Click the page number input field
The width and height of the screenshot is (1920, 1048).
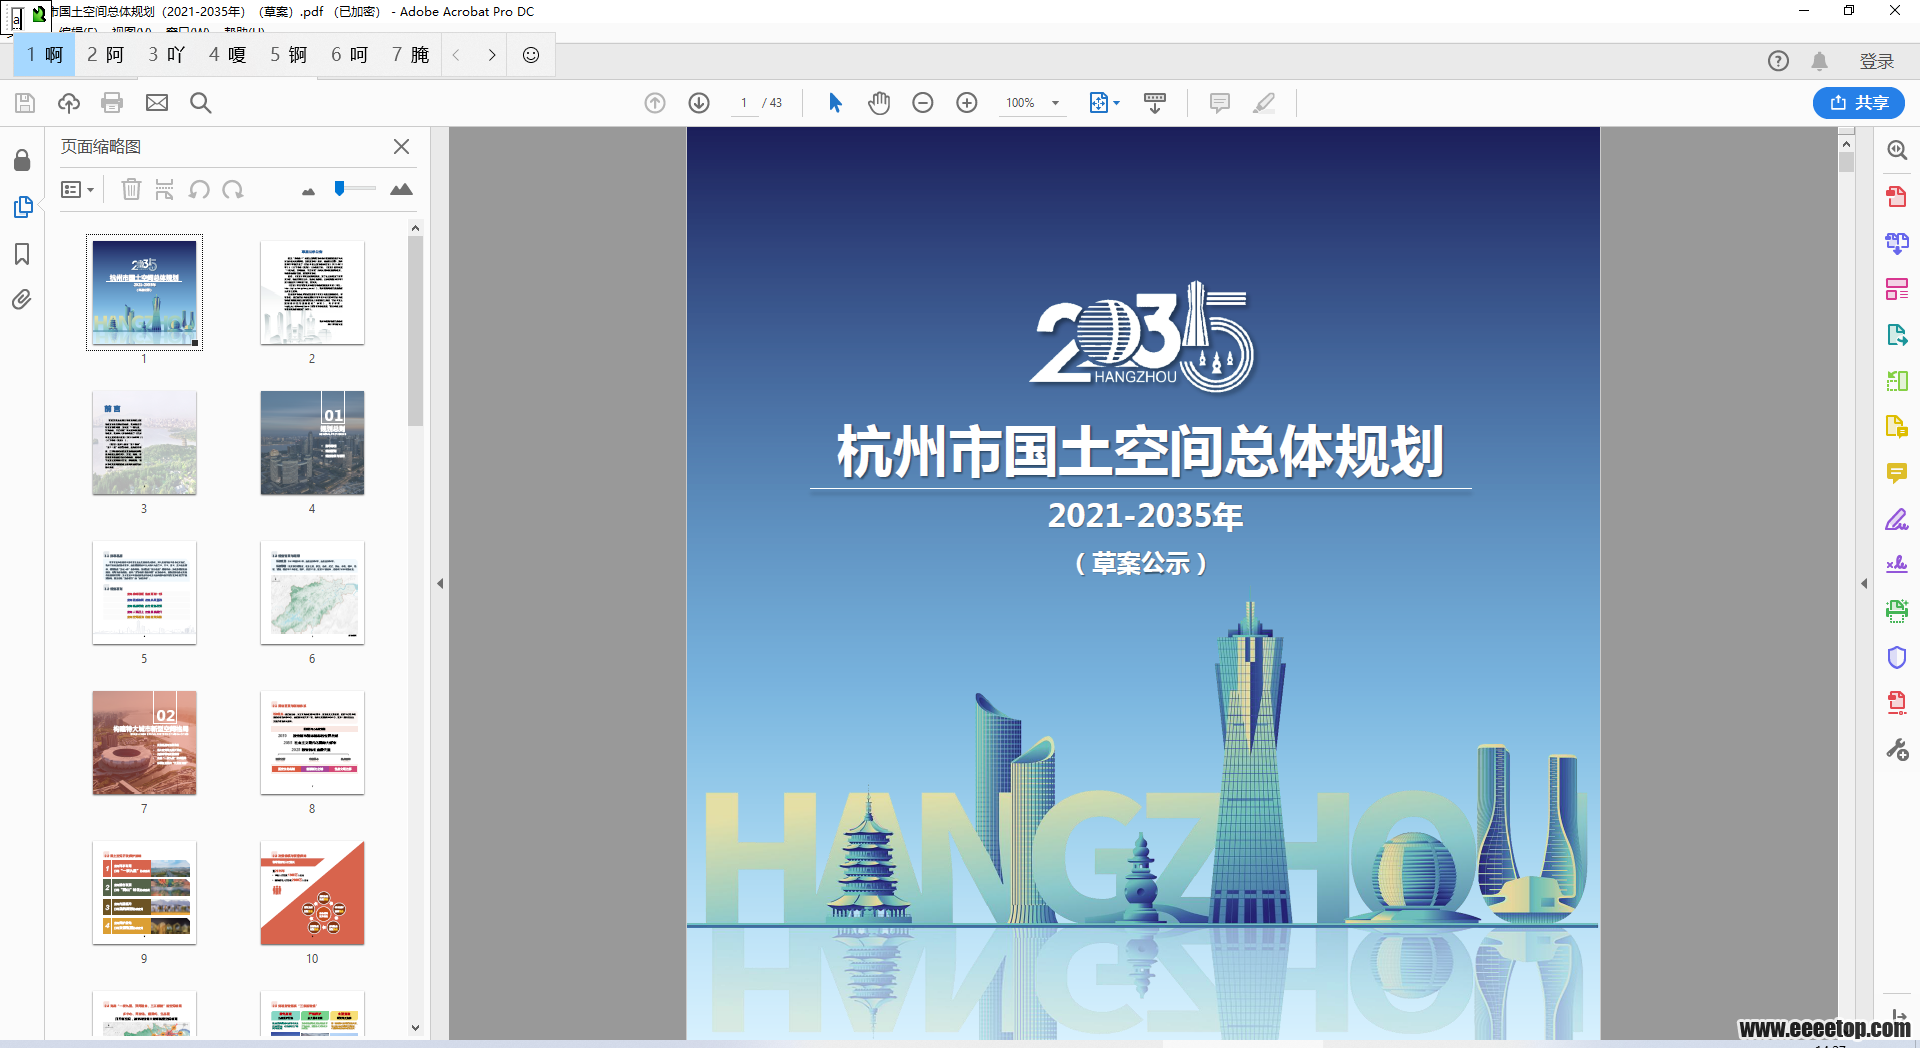[x=744, y=103]
